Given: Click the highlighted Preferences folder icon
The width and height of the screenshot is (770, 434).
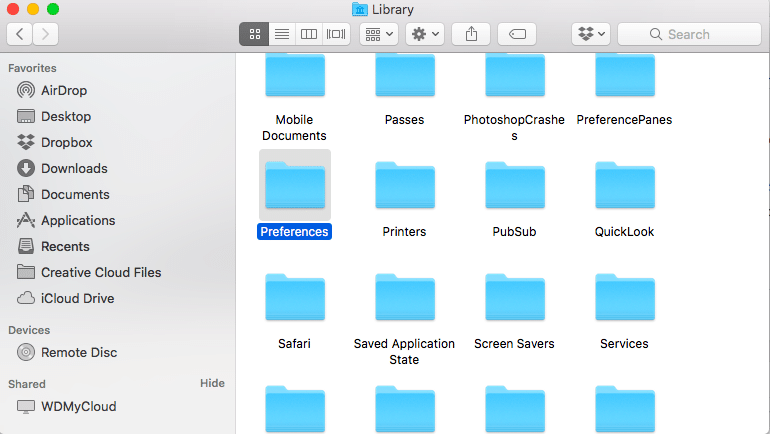Looking at the screenshot, I should (x=295, y=185).
